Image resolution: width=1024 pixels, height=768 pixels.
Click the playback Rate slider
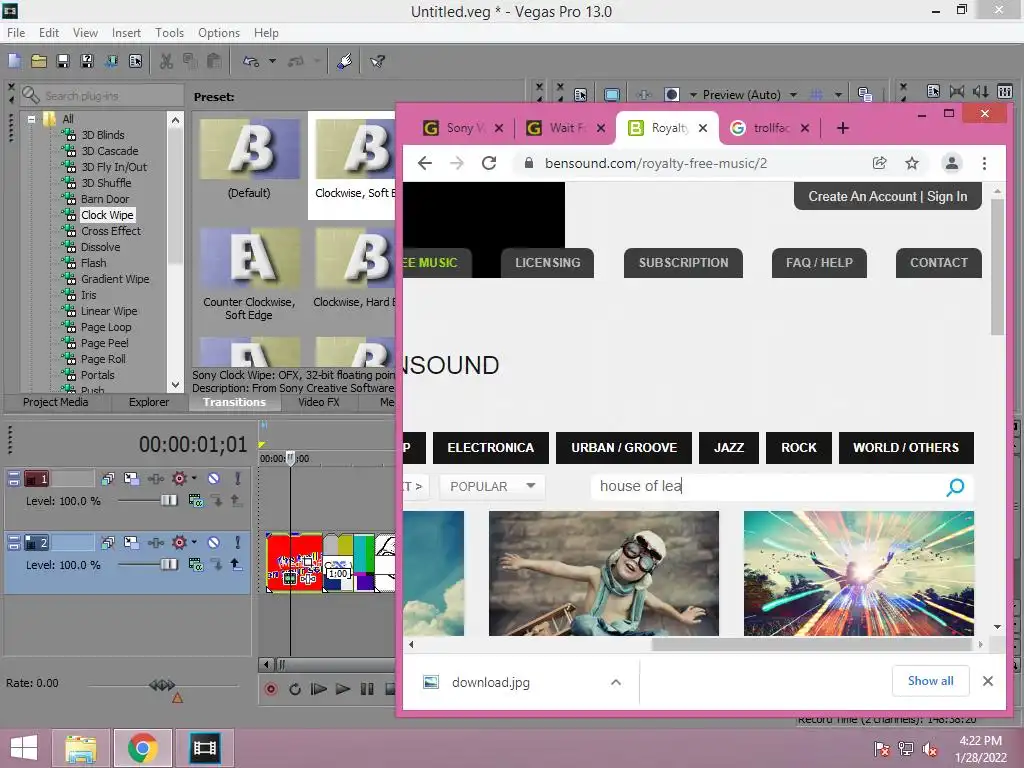coord(162,685)
